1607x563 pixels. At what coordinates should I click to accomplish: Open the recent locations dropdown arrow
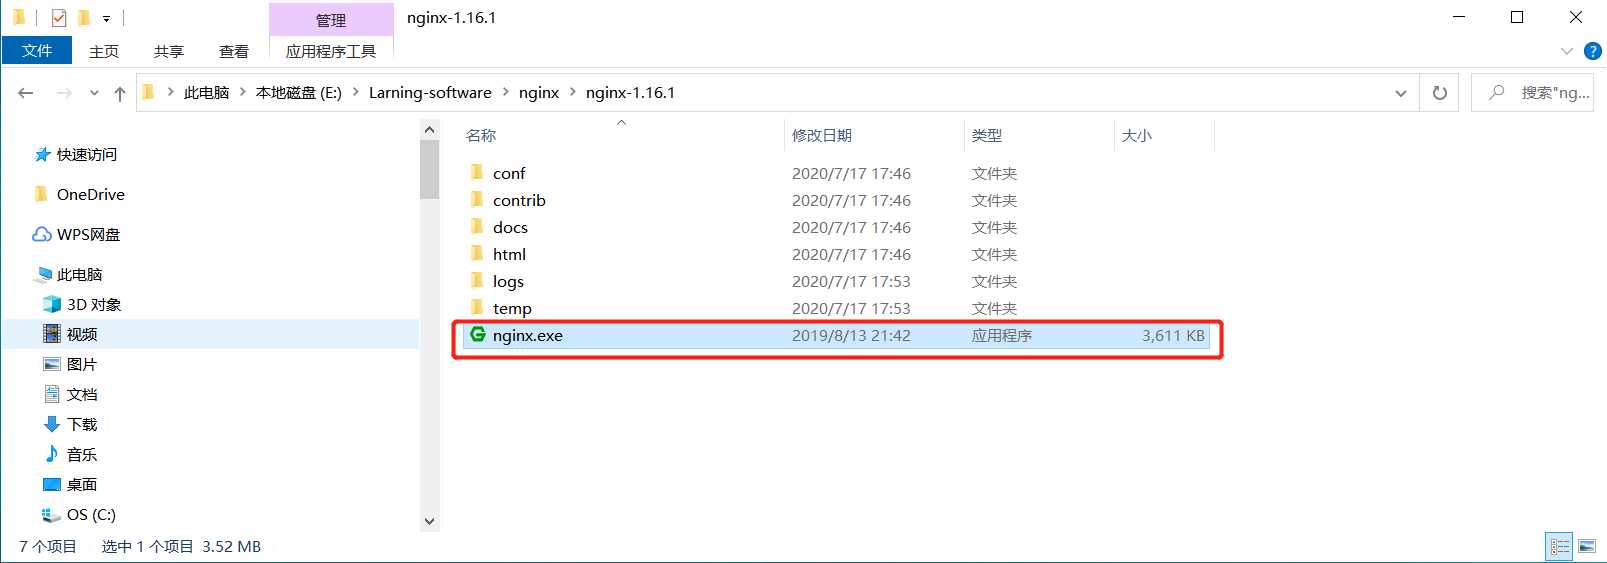94,93
